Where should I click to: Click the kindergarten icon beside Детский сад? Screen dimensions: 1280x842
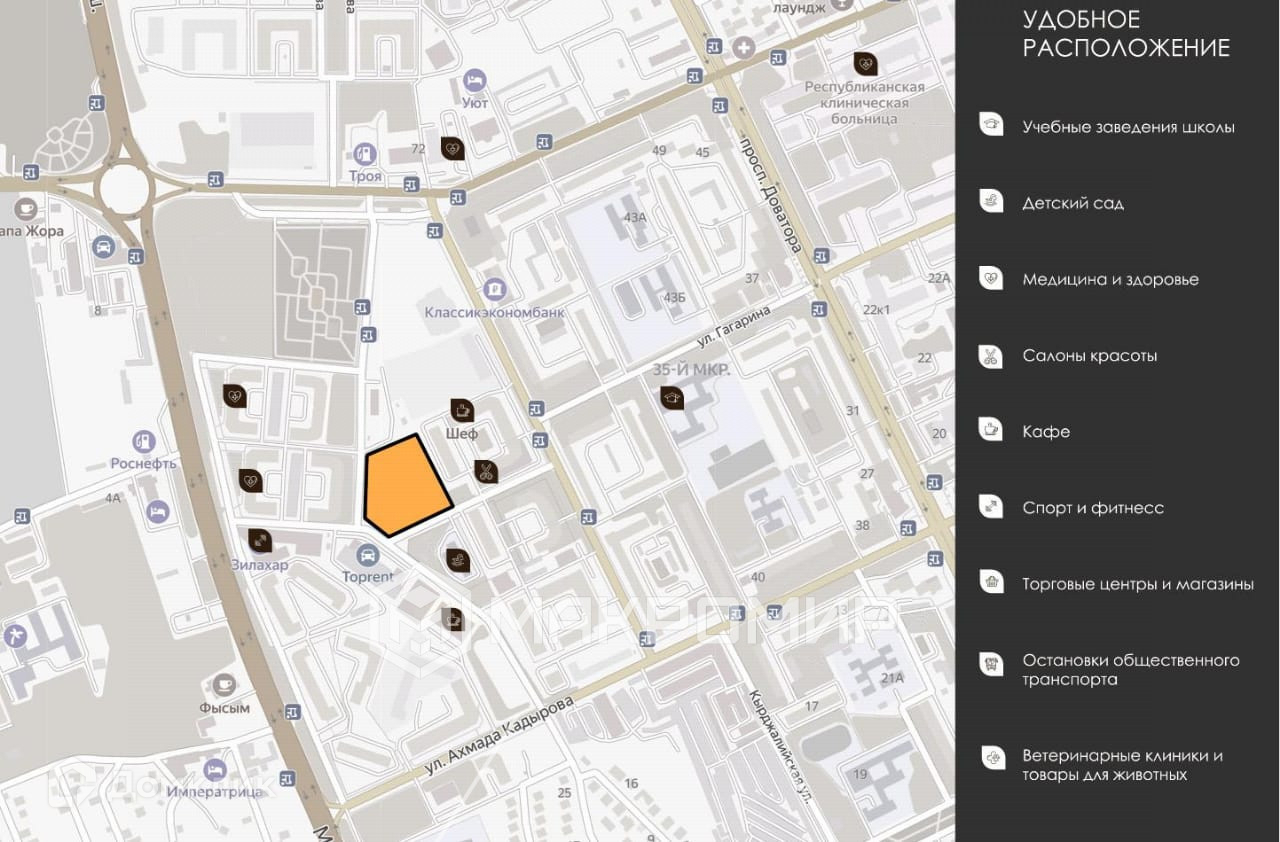[x=991, y=200]
